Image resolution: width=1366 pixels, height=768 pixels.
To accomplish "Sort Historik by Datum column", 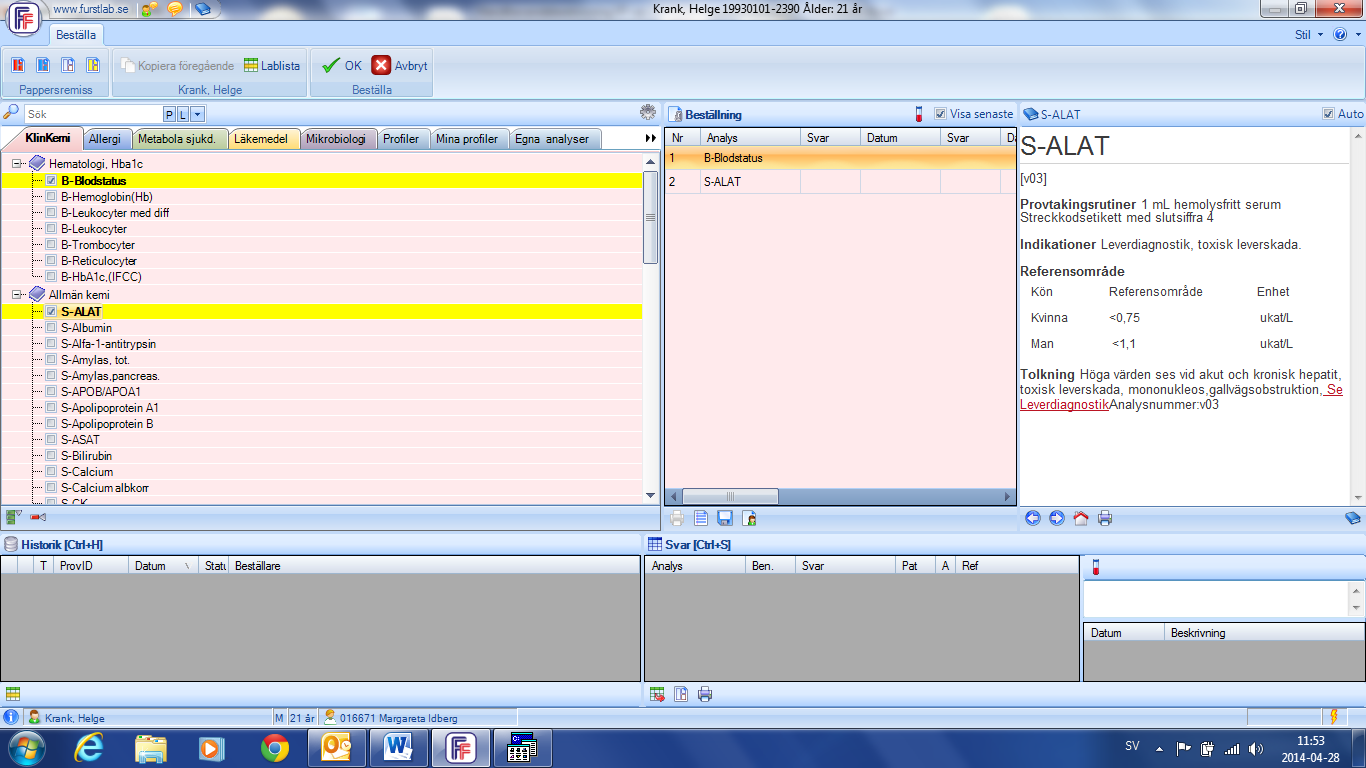I will click(x=164, y=566).
